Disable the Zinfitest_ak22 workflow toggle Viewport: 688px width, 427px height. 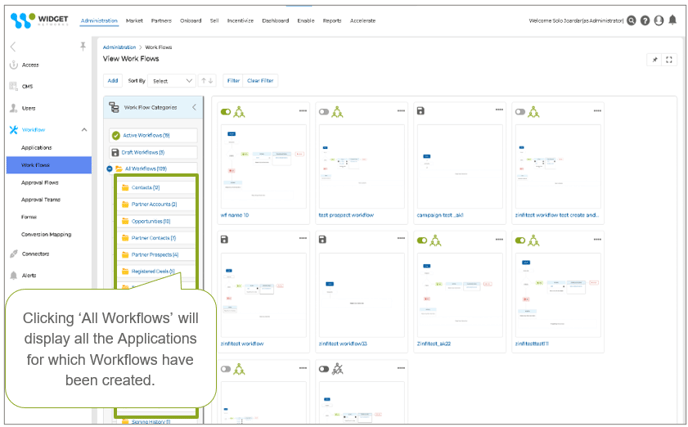pos(422,239)
